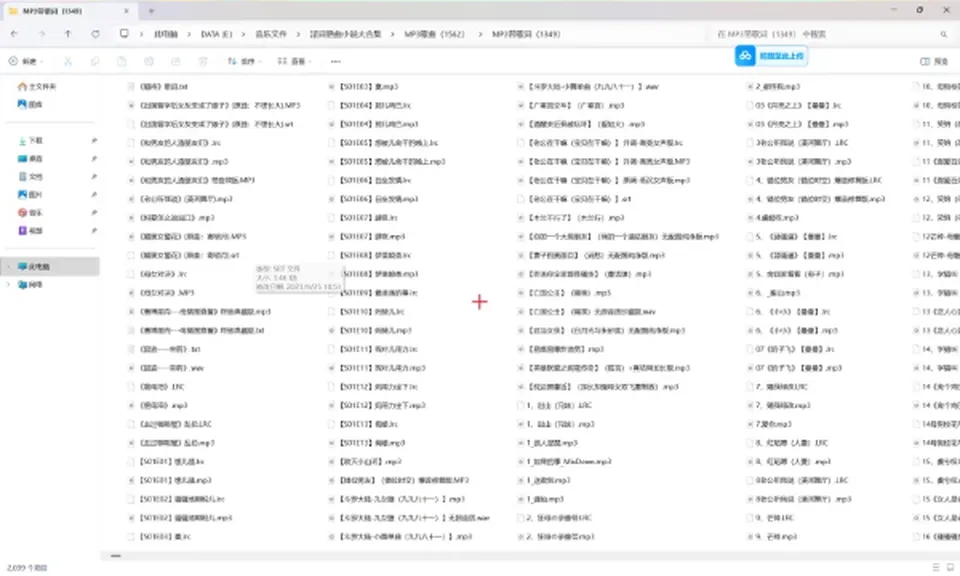Viewport: 960px width, 576px height.
Task: Open the Sort dropdown menu
Action: point(244,61)
